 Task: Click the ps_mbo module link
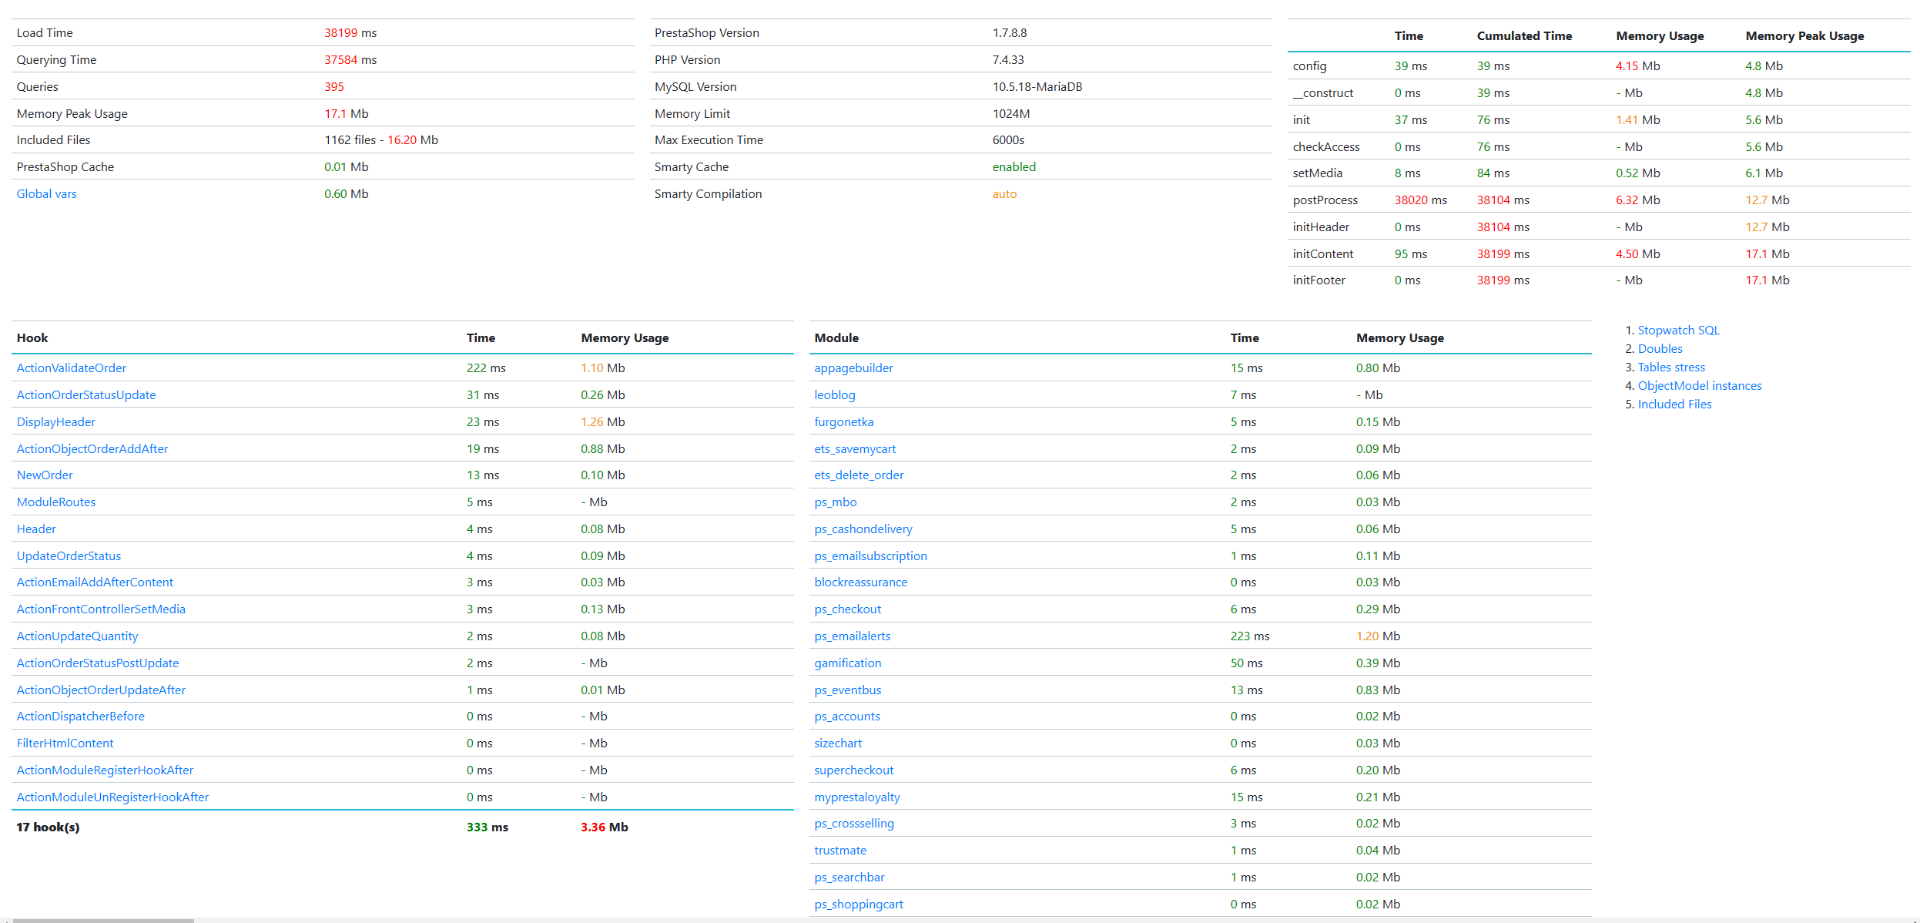point(835,502)
